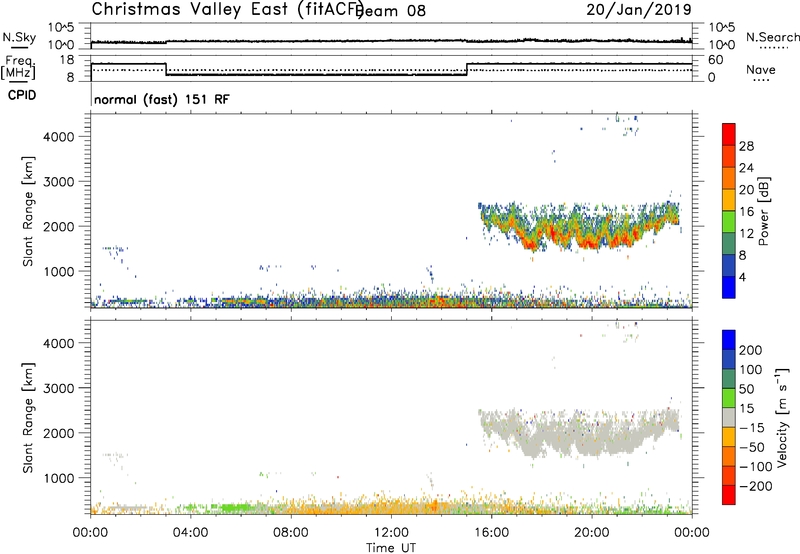Click the "28" Power colorbar value
This screenshot has height=554, width=800.
(746, 146)
